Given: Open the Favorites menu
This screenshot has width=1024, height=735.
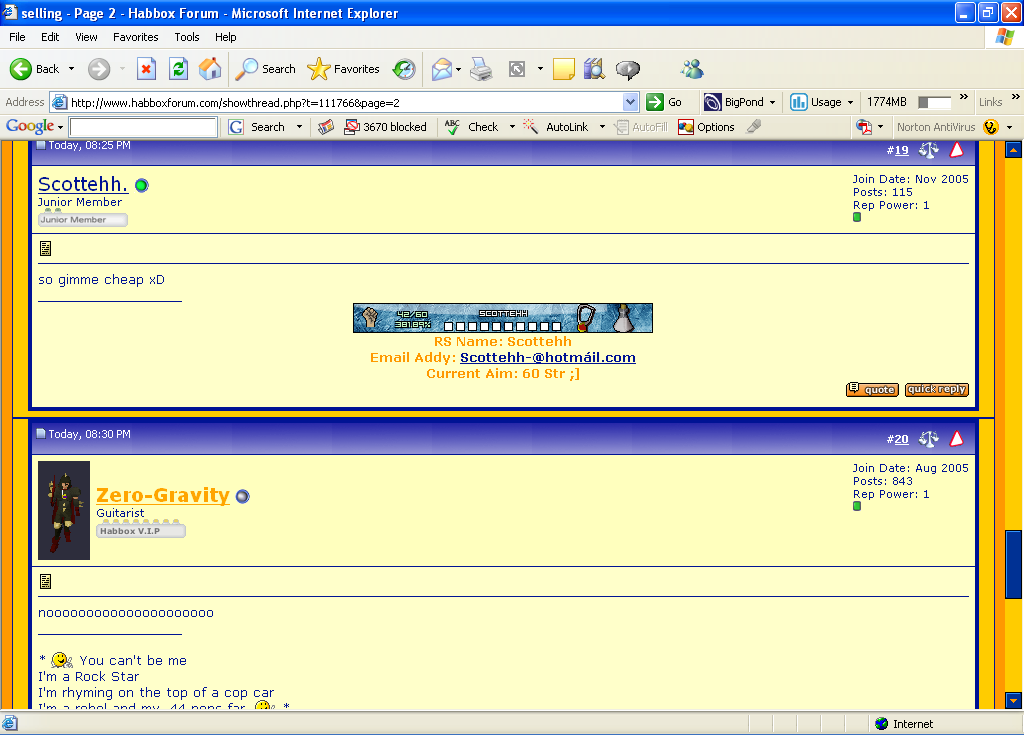Looking at the screenshot, I should pos(135,37).
